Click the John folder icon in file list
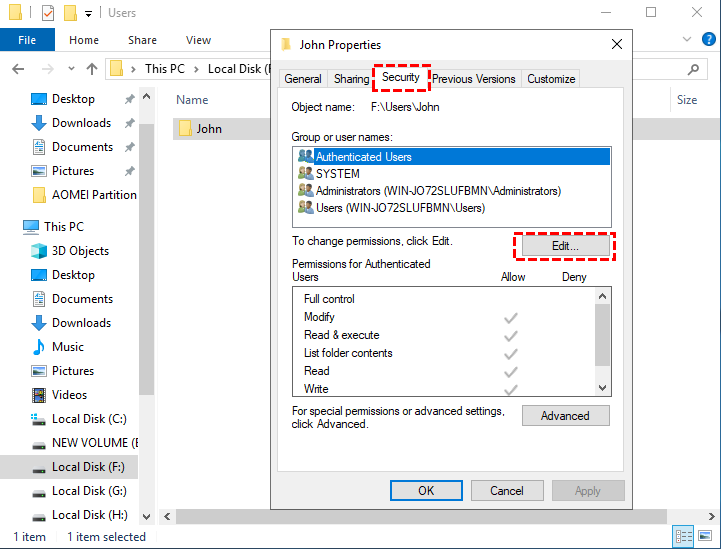 point(185,129)
